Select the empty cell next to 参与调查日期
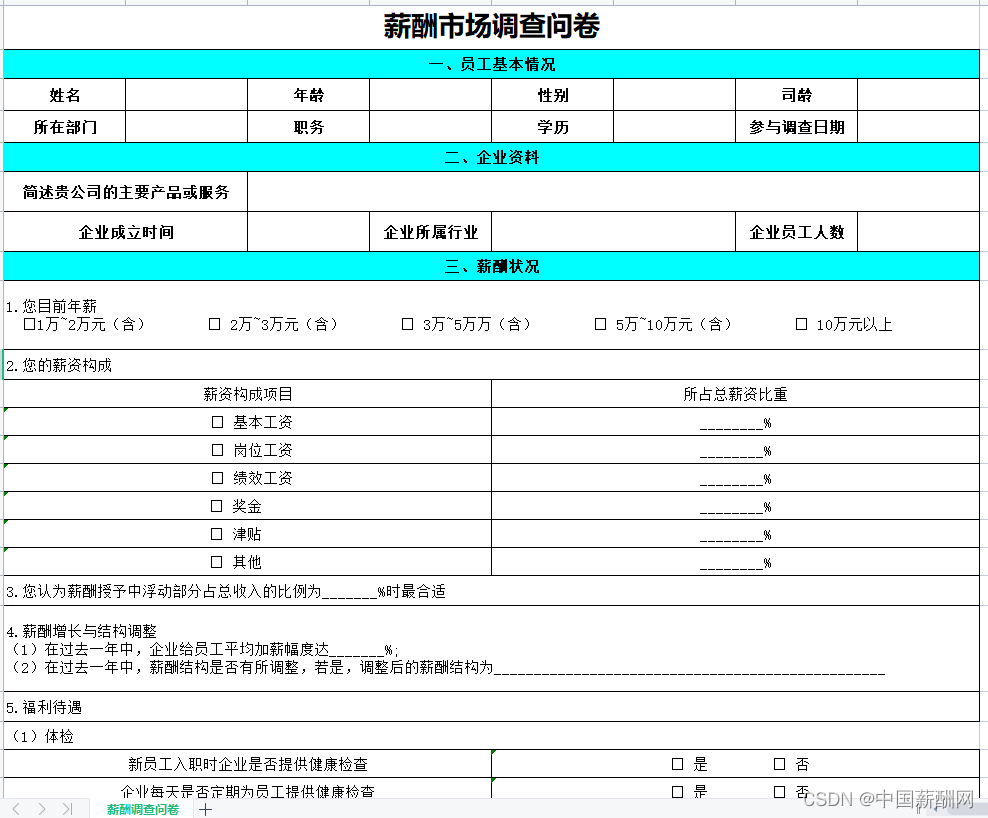 (918, 127)
